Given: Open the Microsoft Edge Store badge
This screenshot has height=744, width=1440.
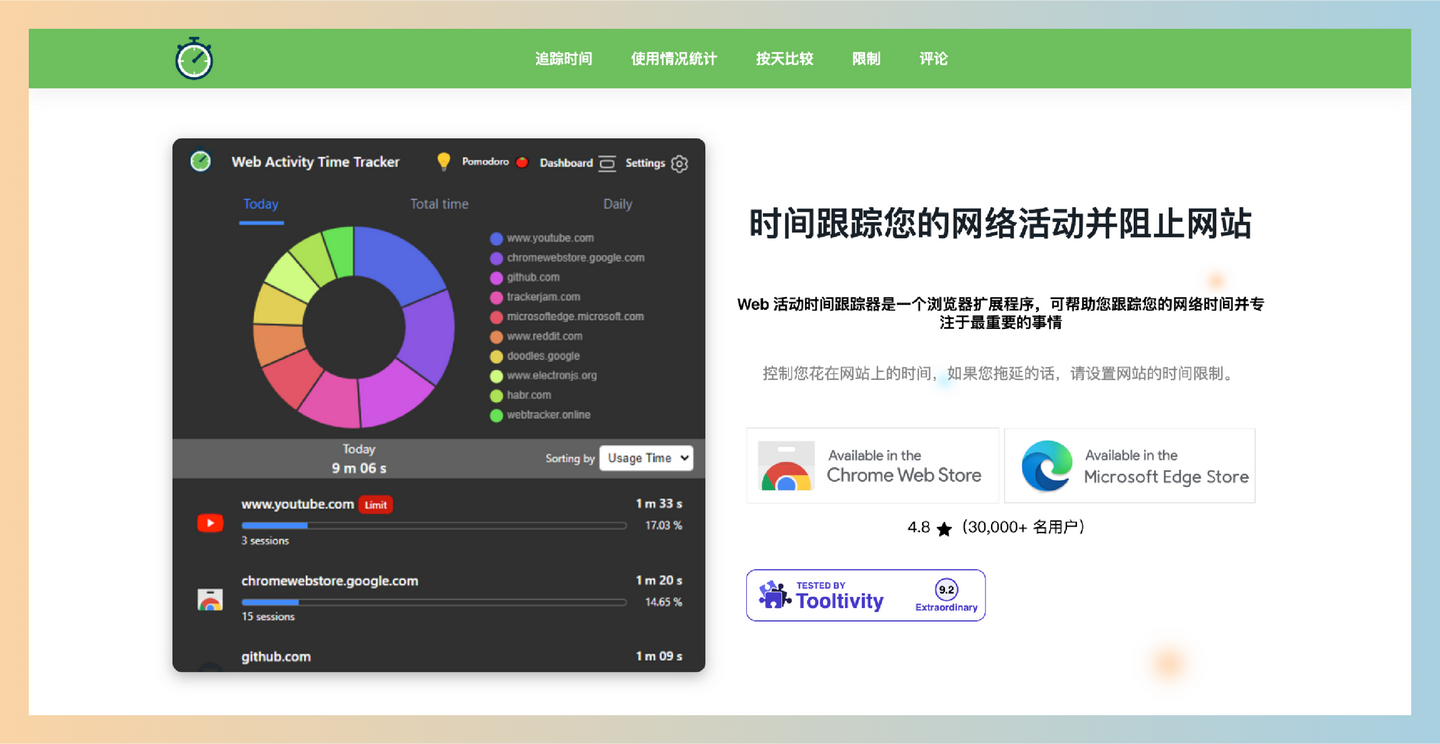Looking at the screenshot, I should tap(1129, 465).
